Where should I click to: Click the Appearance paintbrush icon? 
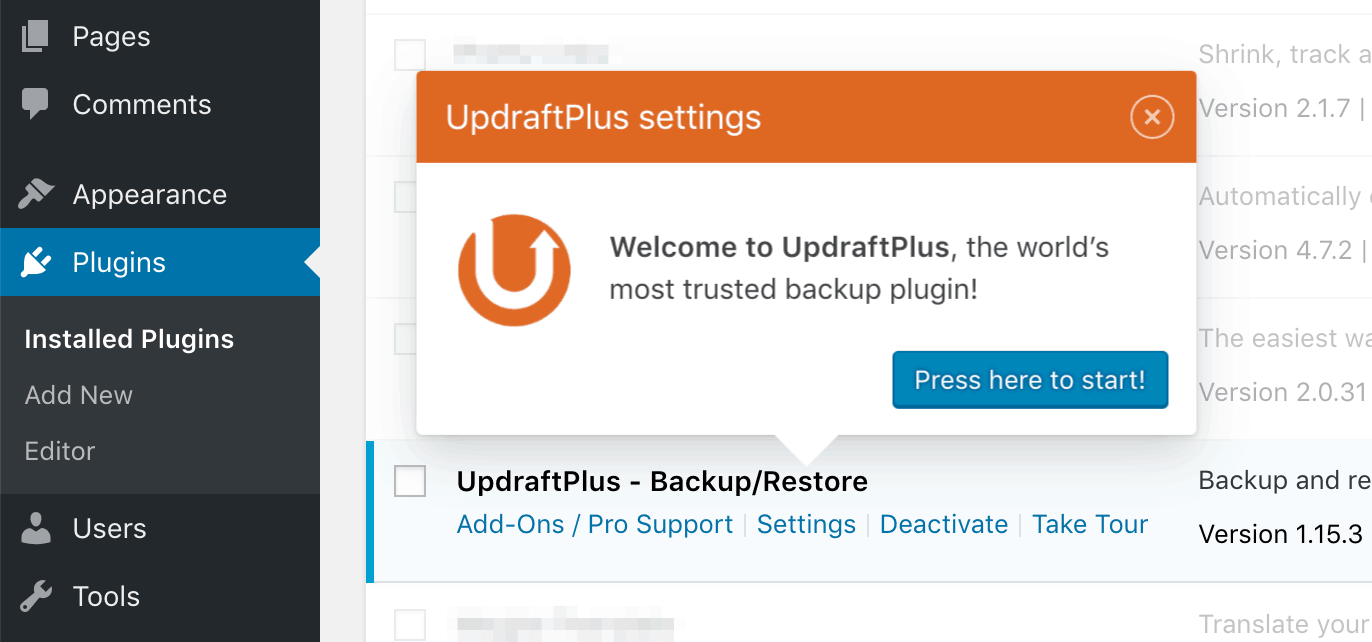point(35,194)
